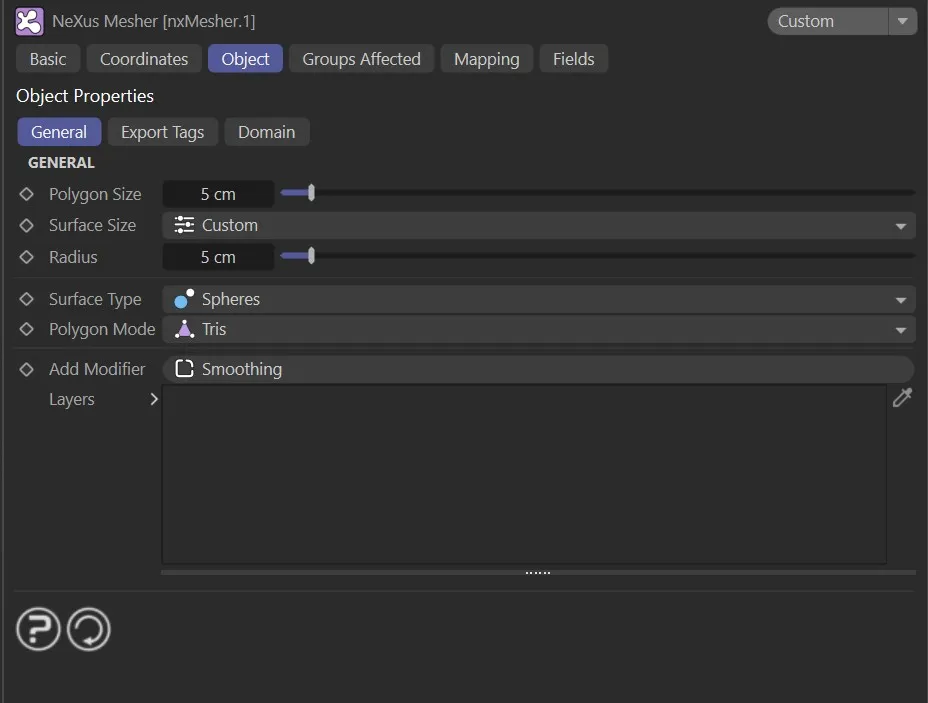The image size is (928, 703).
Task: Click the Spheres surface type icon
Action: 184,299
